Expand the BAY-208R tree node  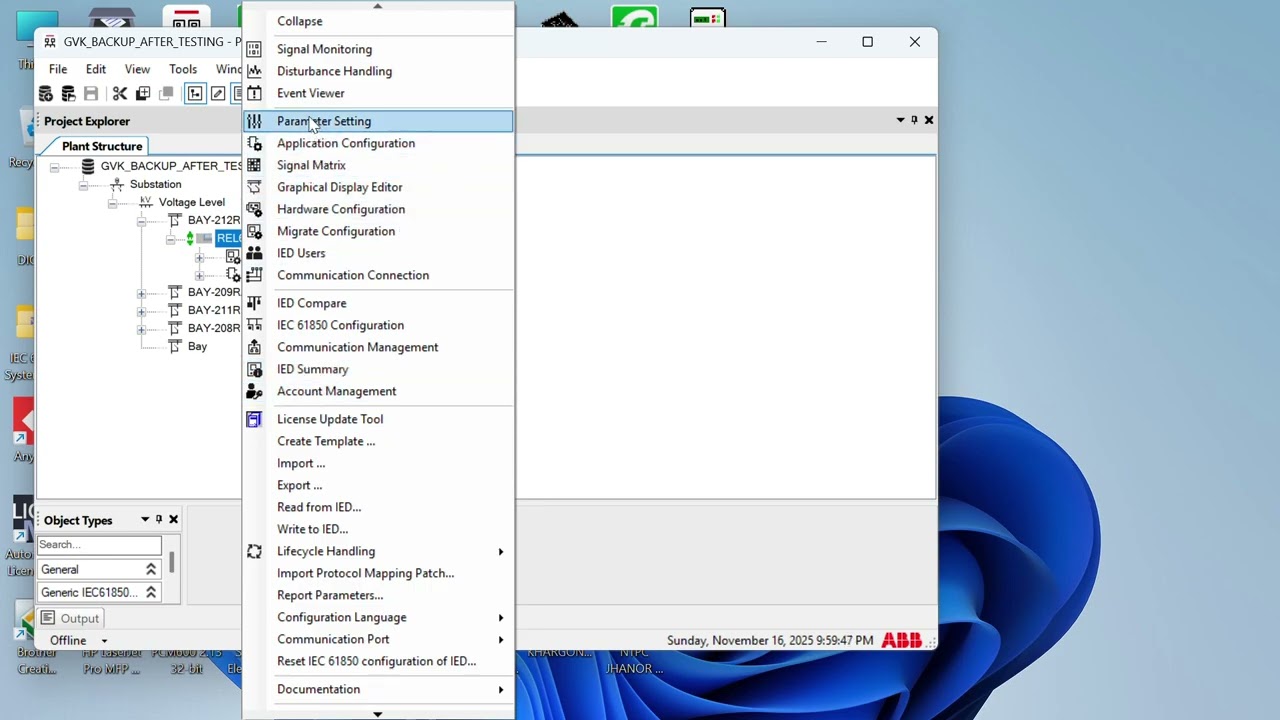pos(142,329)
